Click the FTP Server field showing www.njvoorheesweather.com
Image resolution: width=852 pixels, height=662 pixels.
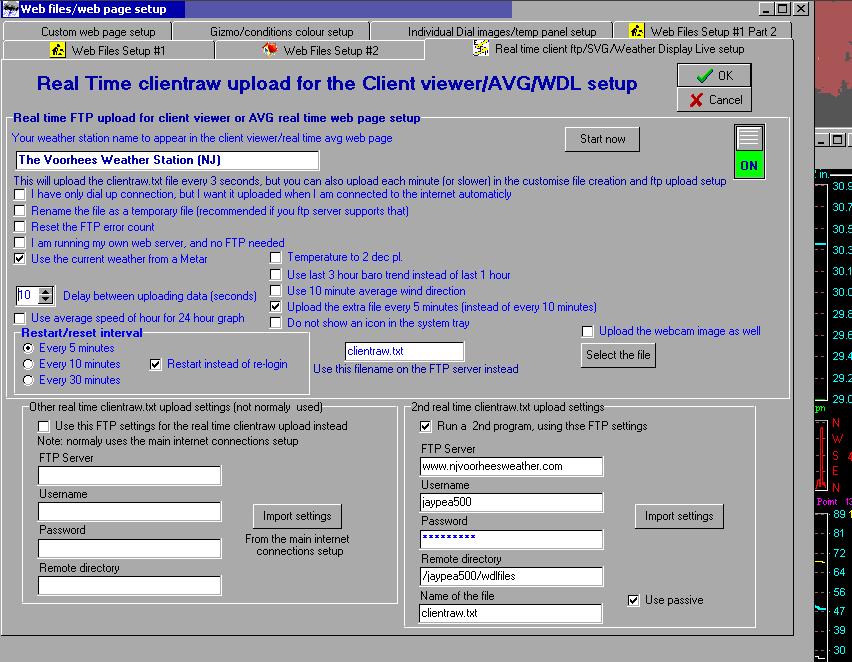click(511, 466)
